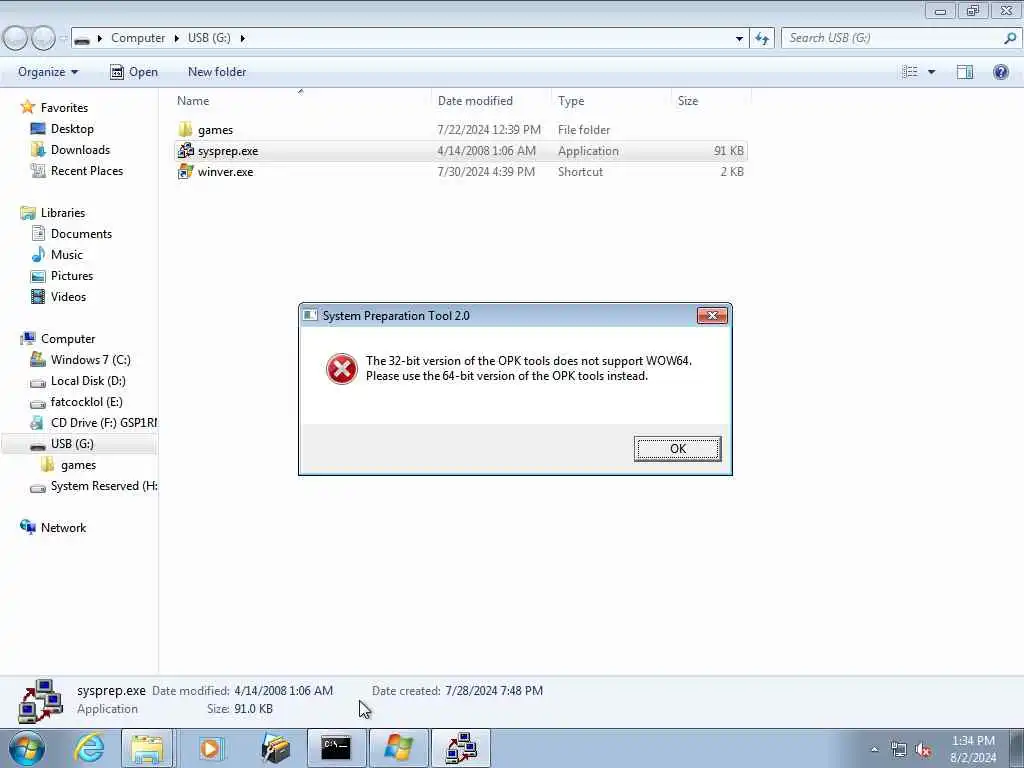The width and height of the screenshot is (1024, 768).
Task: Switch to Windows Explorer taskbar icon
Action: pos(148,748)
